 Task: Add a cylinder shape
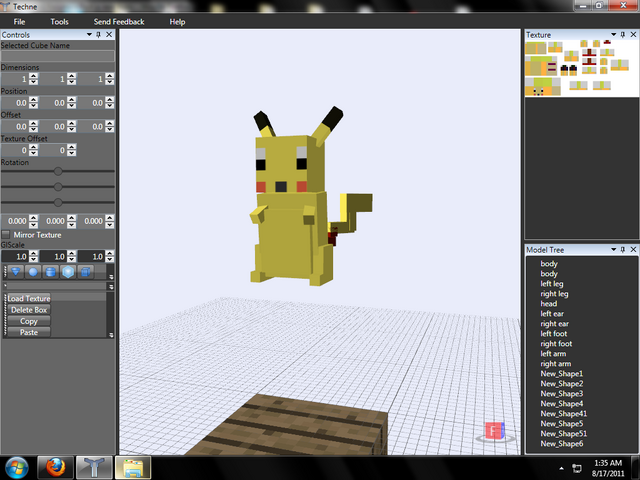point(51,272)
